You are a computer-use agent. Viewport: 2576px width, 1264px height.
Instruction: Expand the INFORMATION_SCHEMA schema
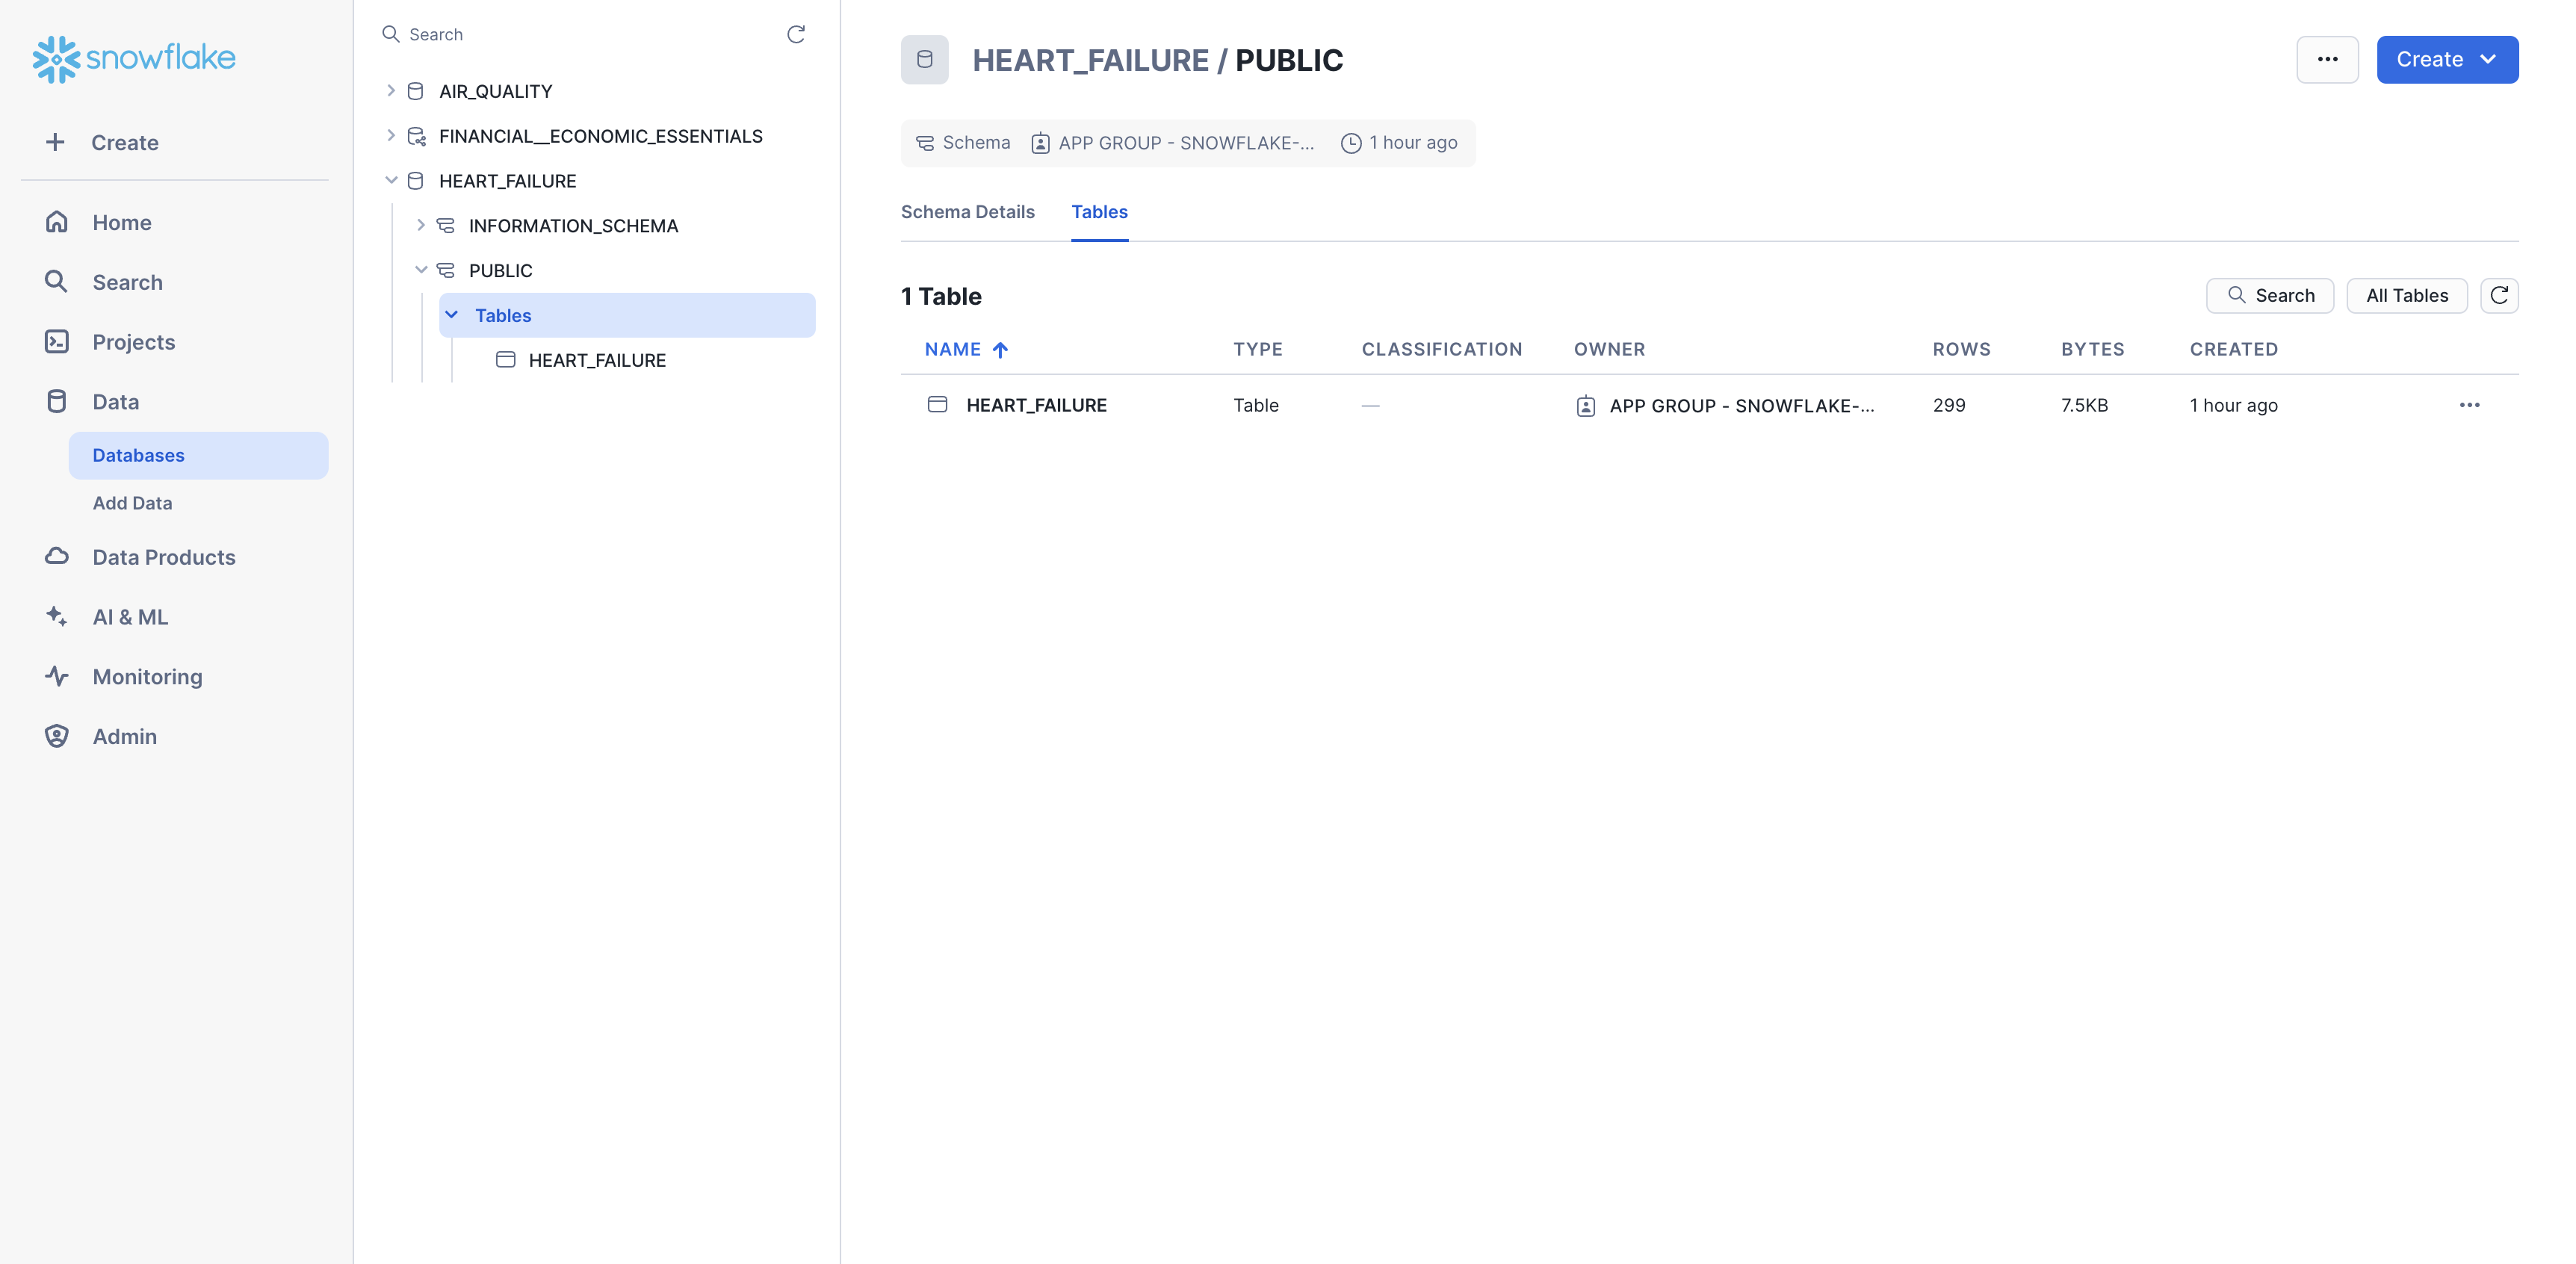click(x=421, y=226)
